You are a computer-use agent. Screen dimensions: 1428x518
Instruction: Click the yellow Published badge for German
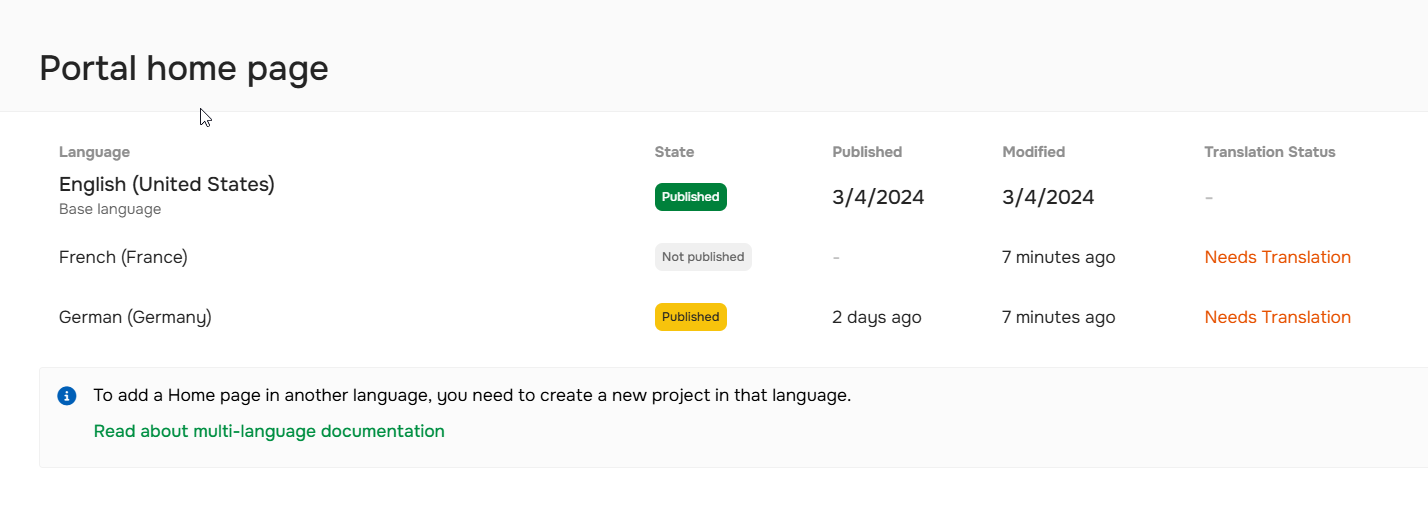coord(691,317)
